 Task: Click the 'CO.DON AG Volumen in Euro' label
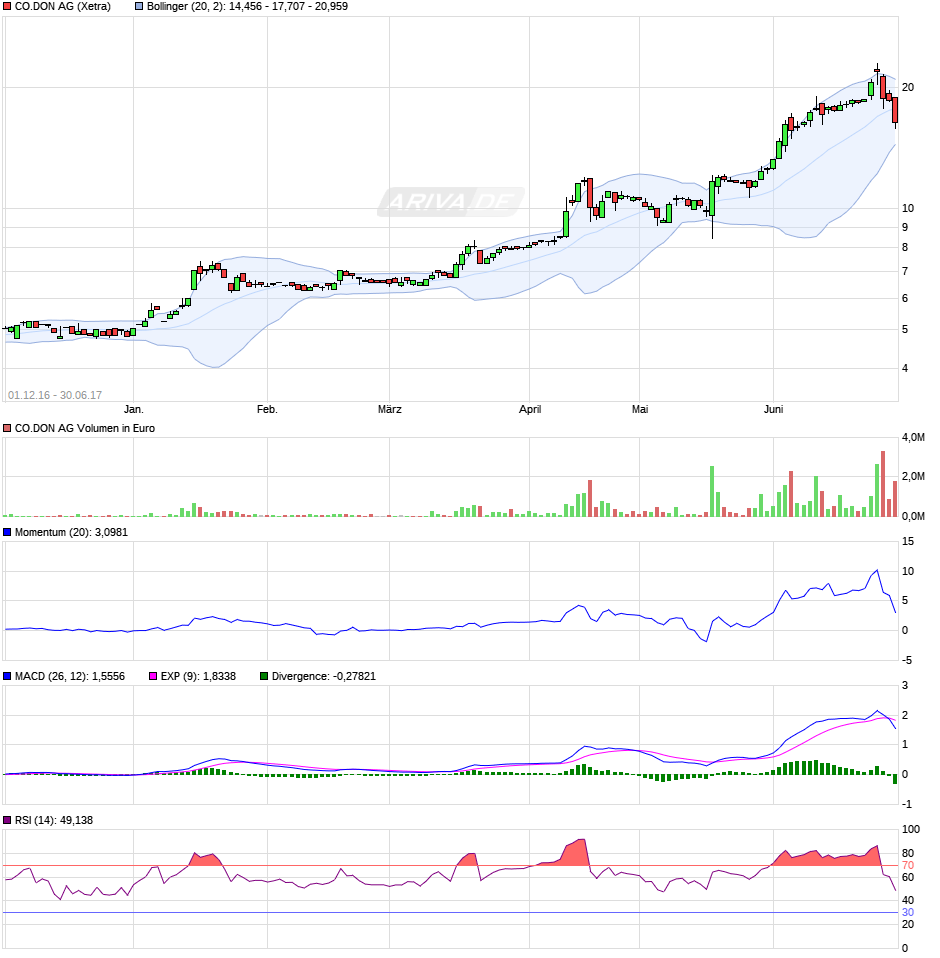coord(85,429)
